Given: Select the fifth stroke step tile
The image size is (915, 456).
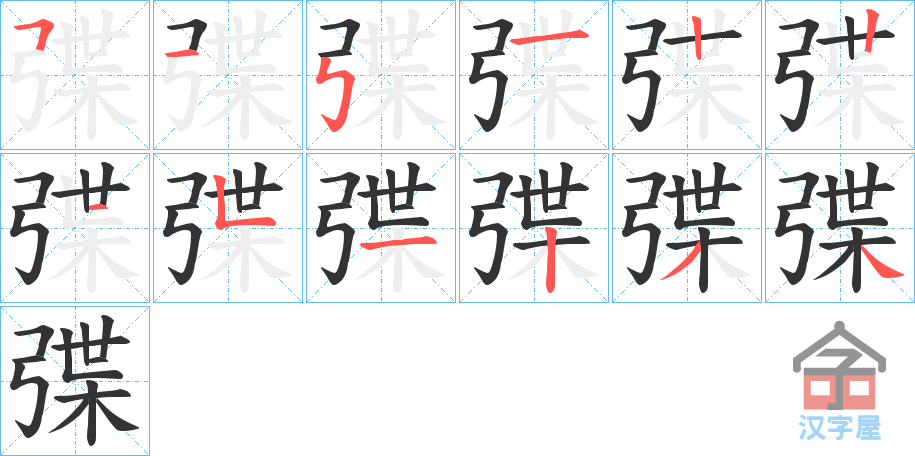Looking at the screenshot, I should click(x=687, y=75).
